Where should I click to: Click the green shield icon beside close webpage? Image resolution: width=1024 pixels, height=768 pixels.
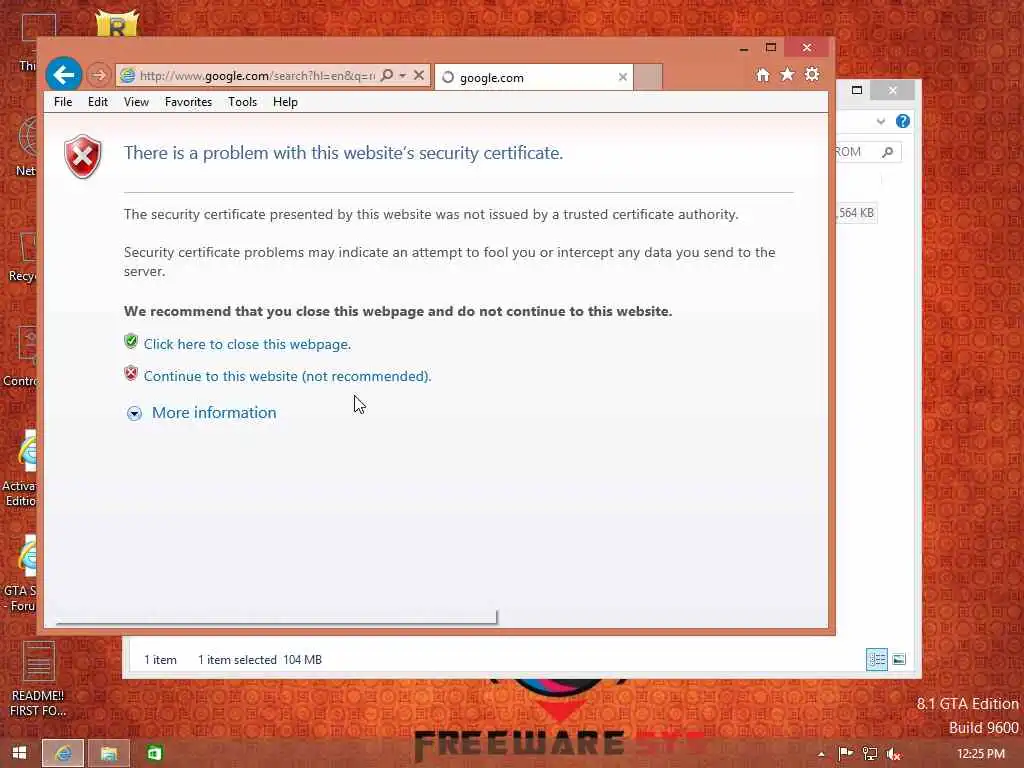(x=131, y=342)
